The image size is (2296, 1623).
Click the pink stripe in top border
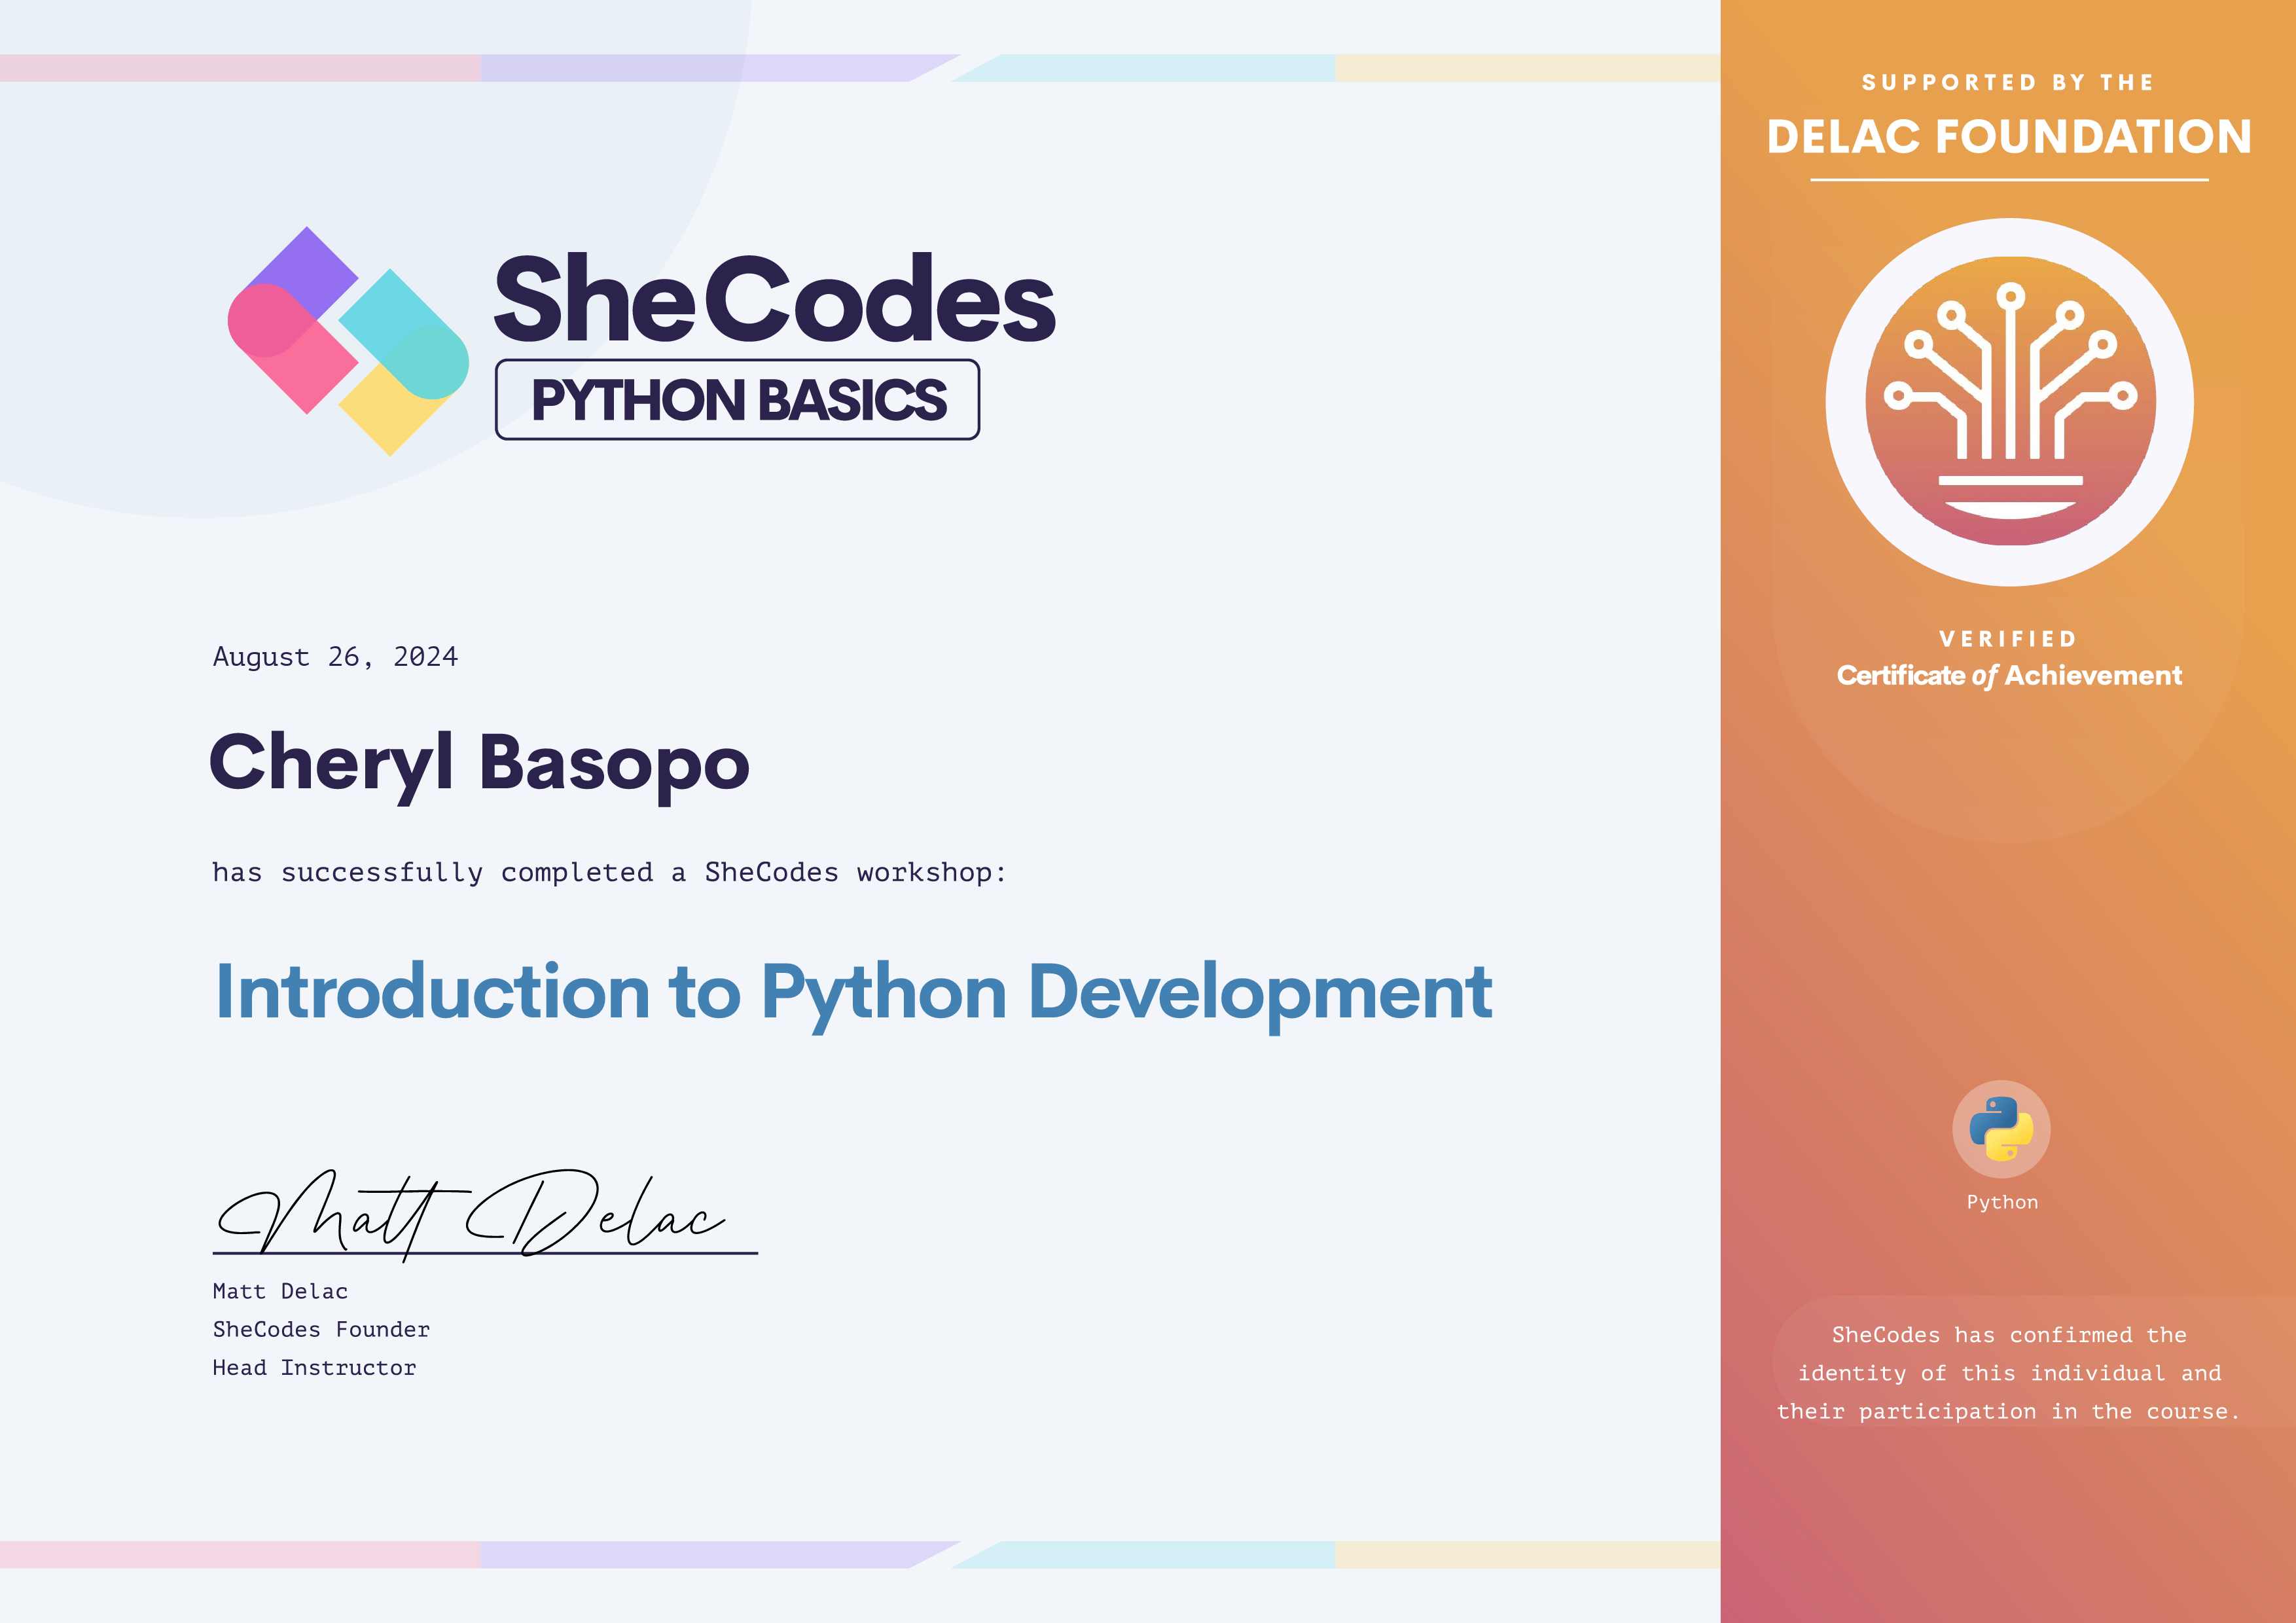[x=240, y=68]
